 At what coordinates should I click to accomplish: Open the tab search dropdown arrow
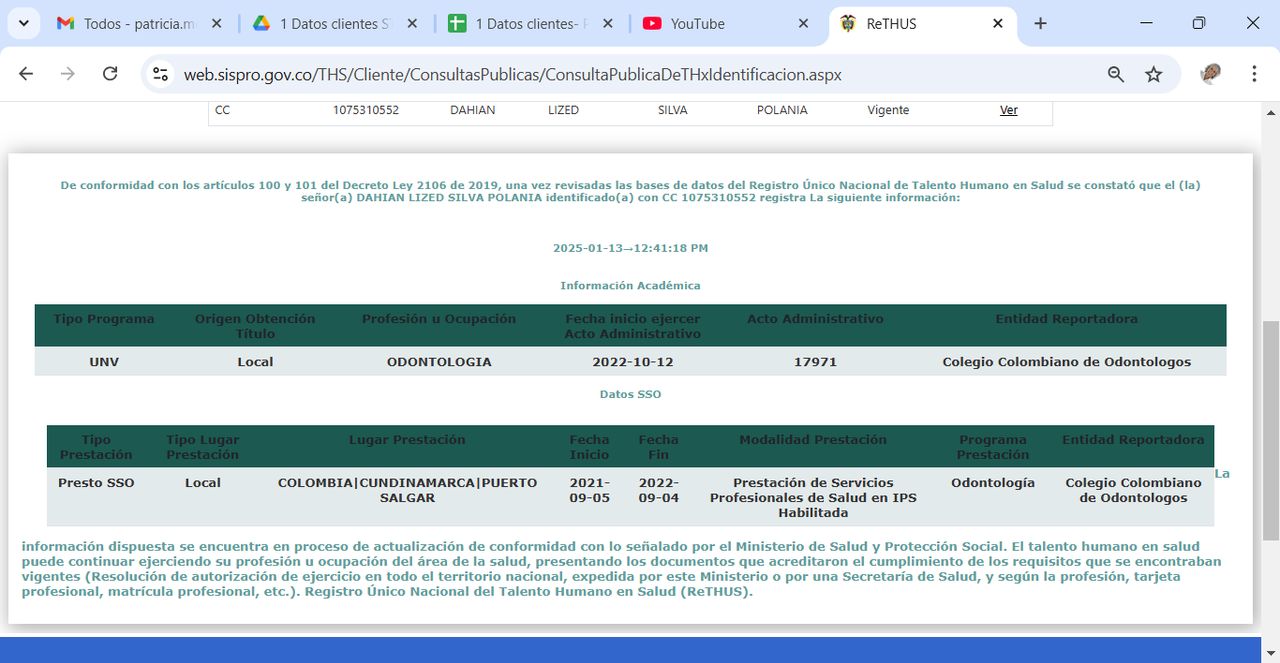[x=24, y=23]
